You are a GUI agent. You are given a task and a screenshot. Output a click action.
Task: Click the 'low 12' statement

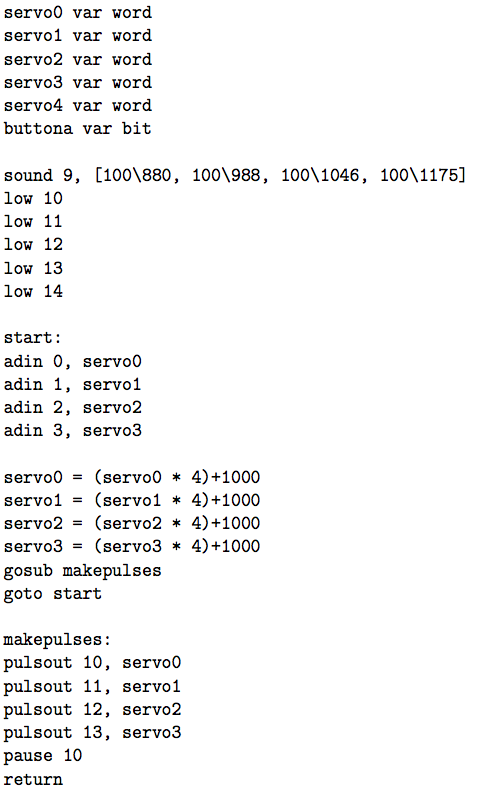(33, 244)
